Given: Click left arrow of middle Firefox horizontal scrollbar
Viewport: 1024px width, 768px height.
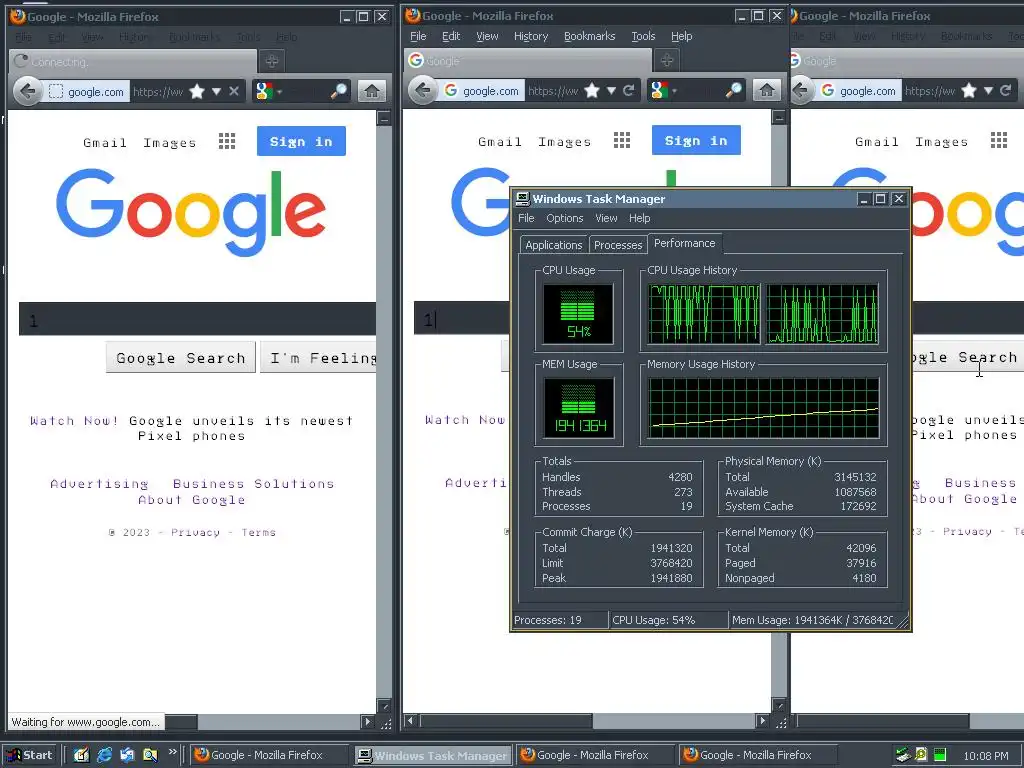Looking at the screenshot, I should click(x=411, y=721).
